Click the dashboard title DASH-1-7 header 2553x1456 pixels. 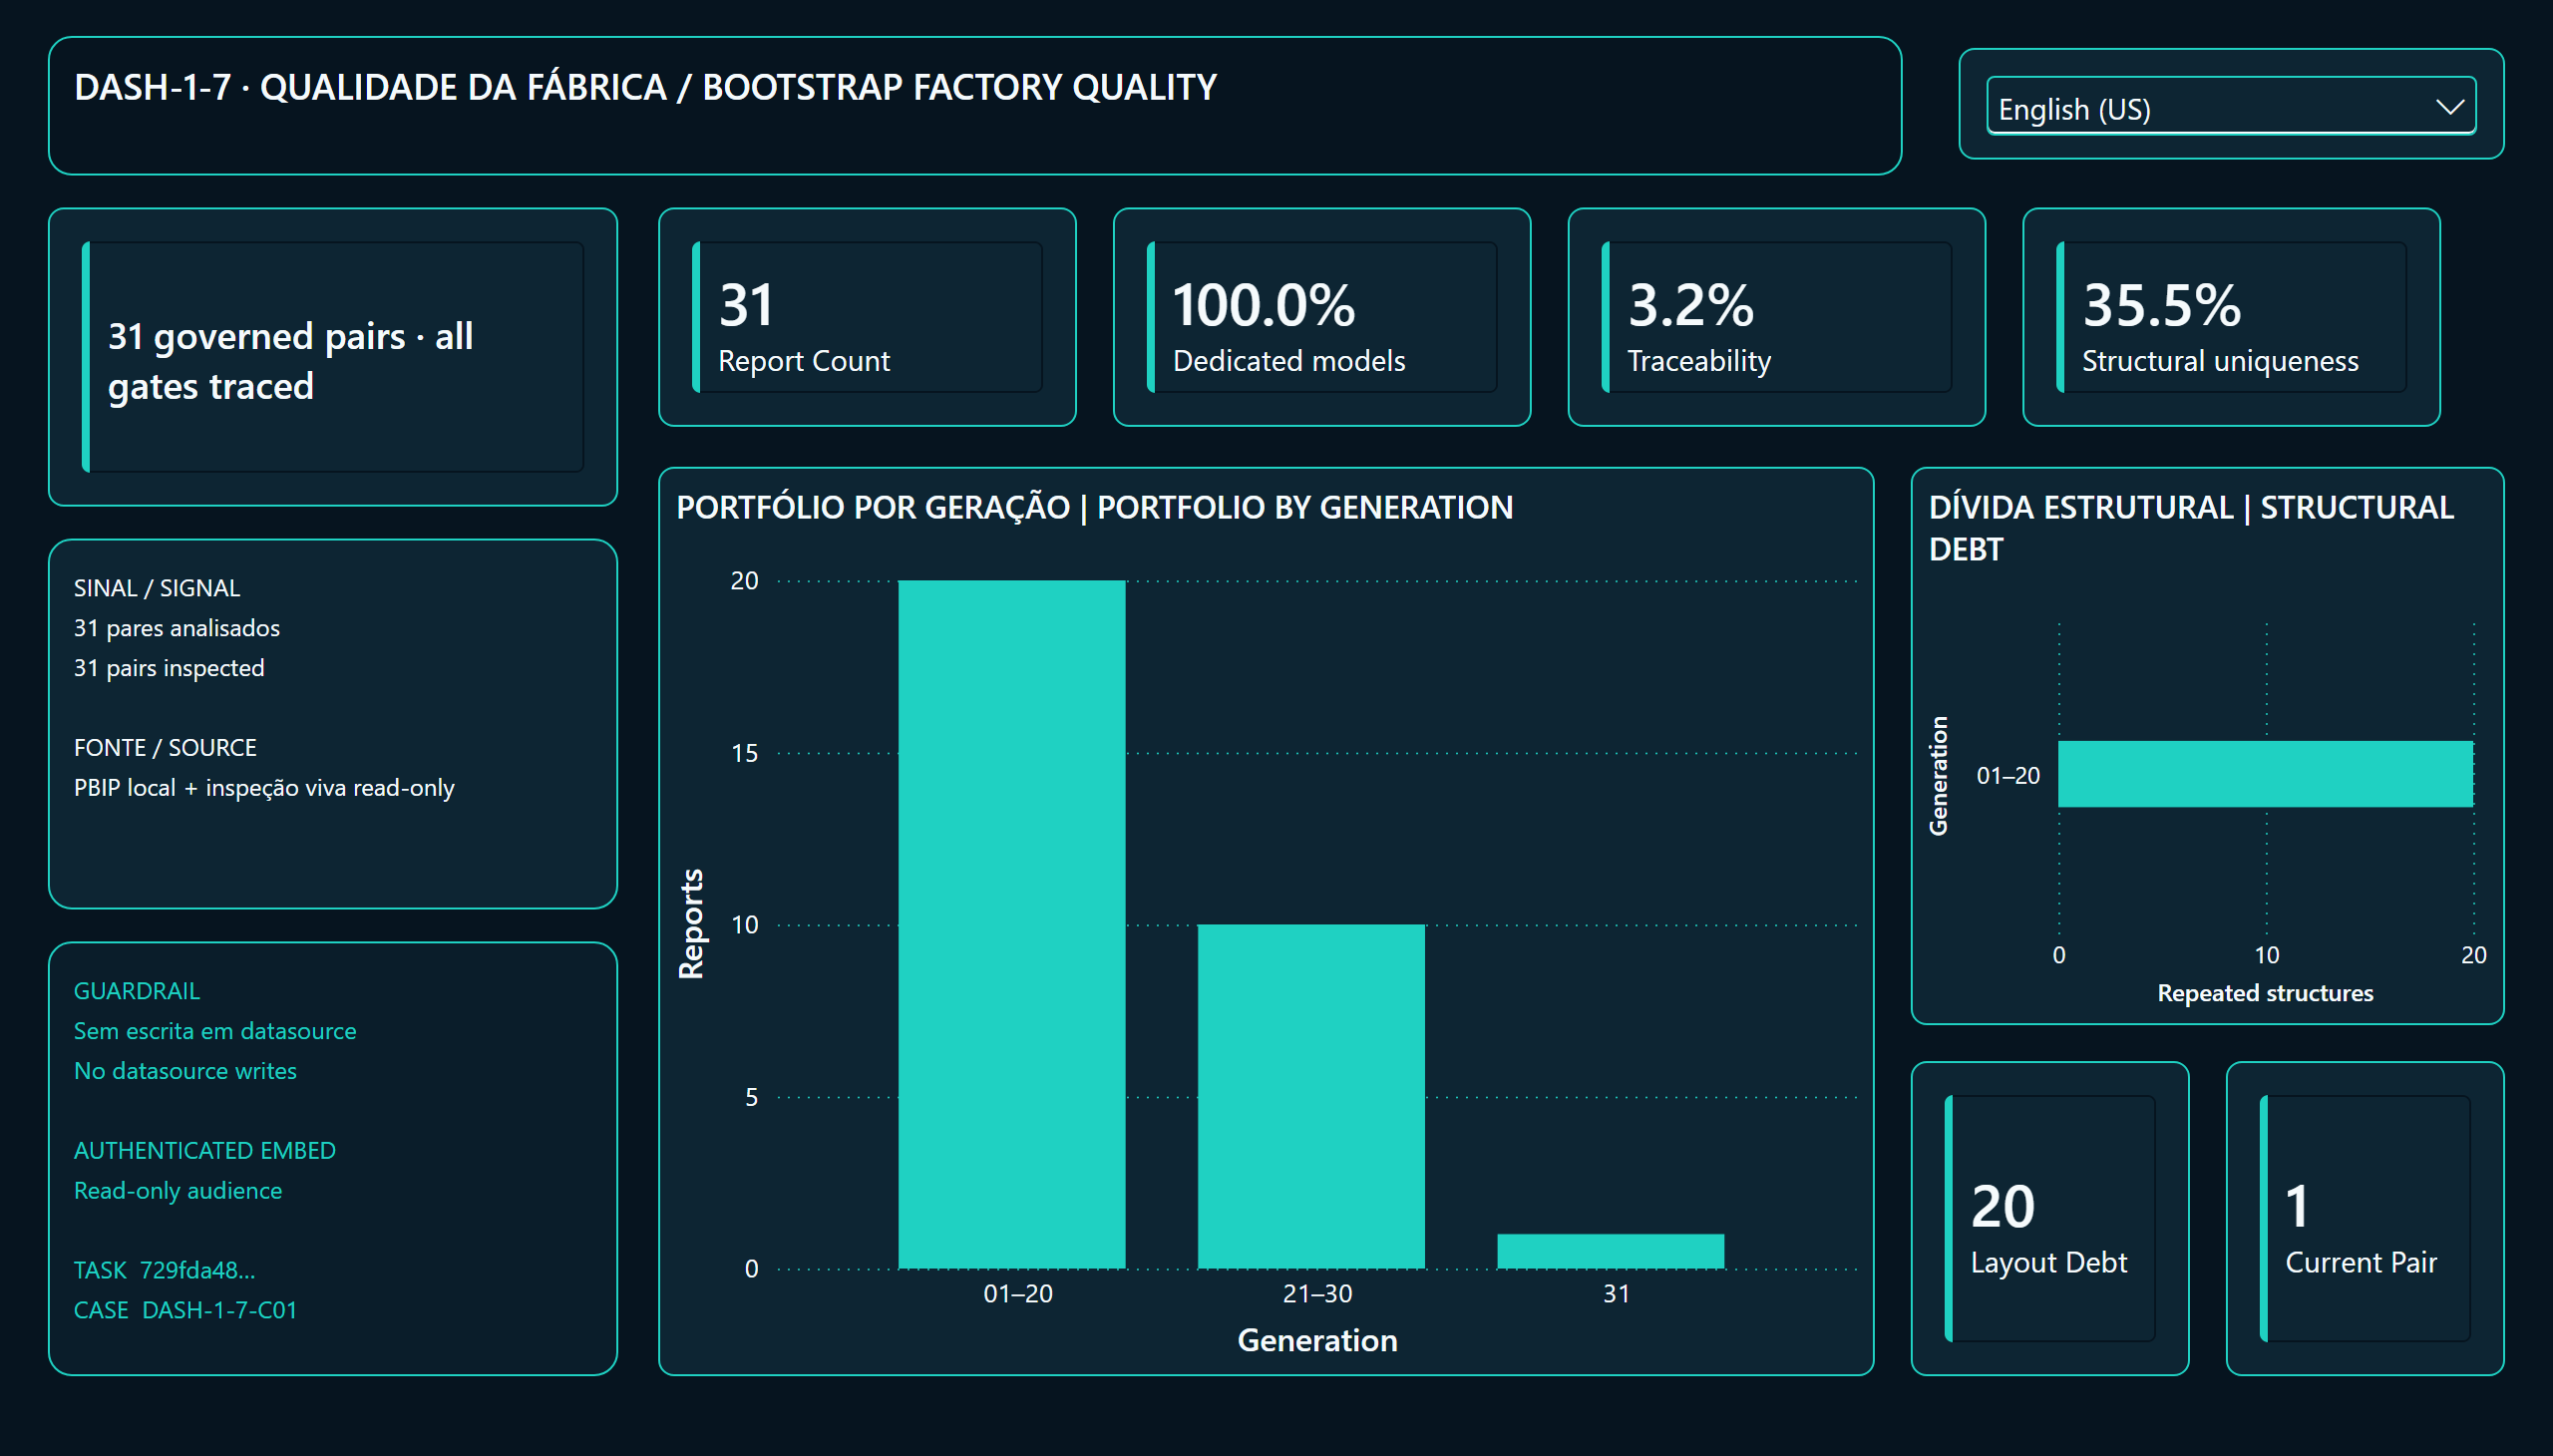pos(645,87)
